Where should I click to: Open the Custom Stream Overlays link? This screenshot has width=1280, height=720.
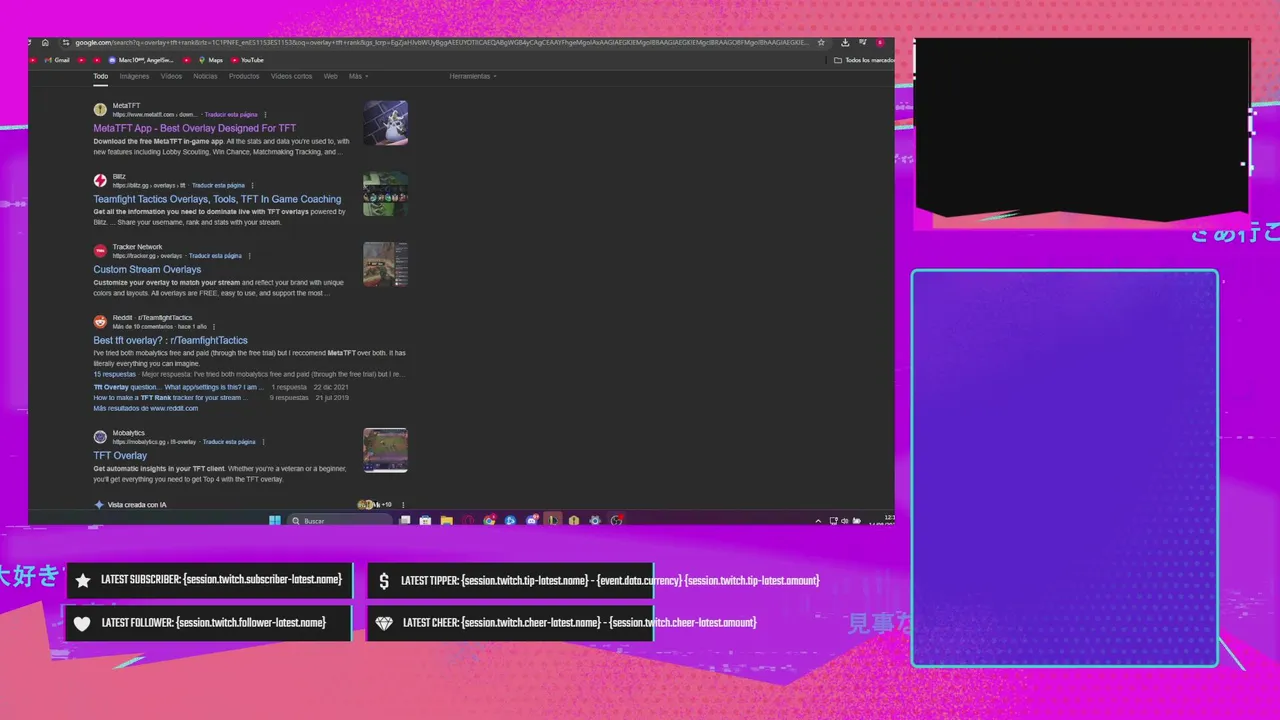(x=147, y=269)
